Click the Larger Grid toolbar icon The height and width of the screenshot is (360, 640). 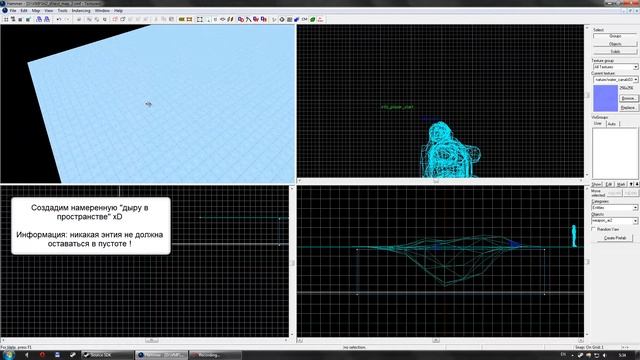click(28, 19)
